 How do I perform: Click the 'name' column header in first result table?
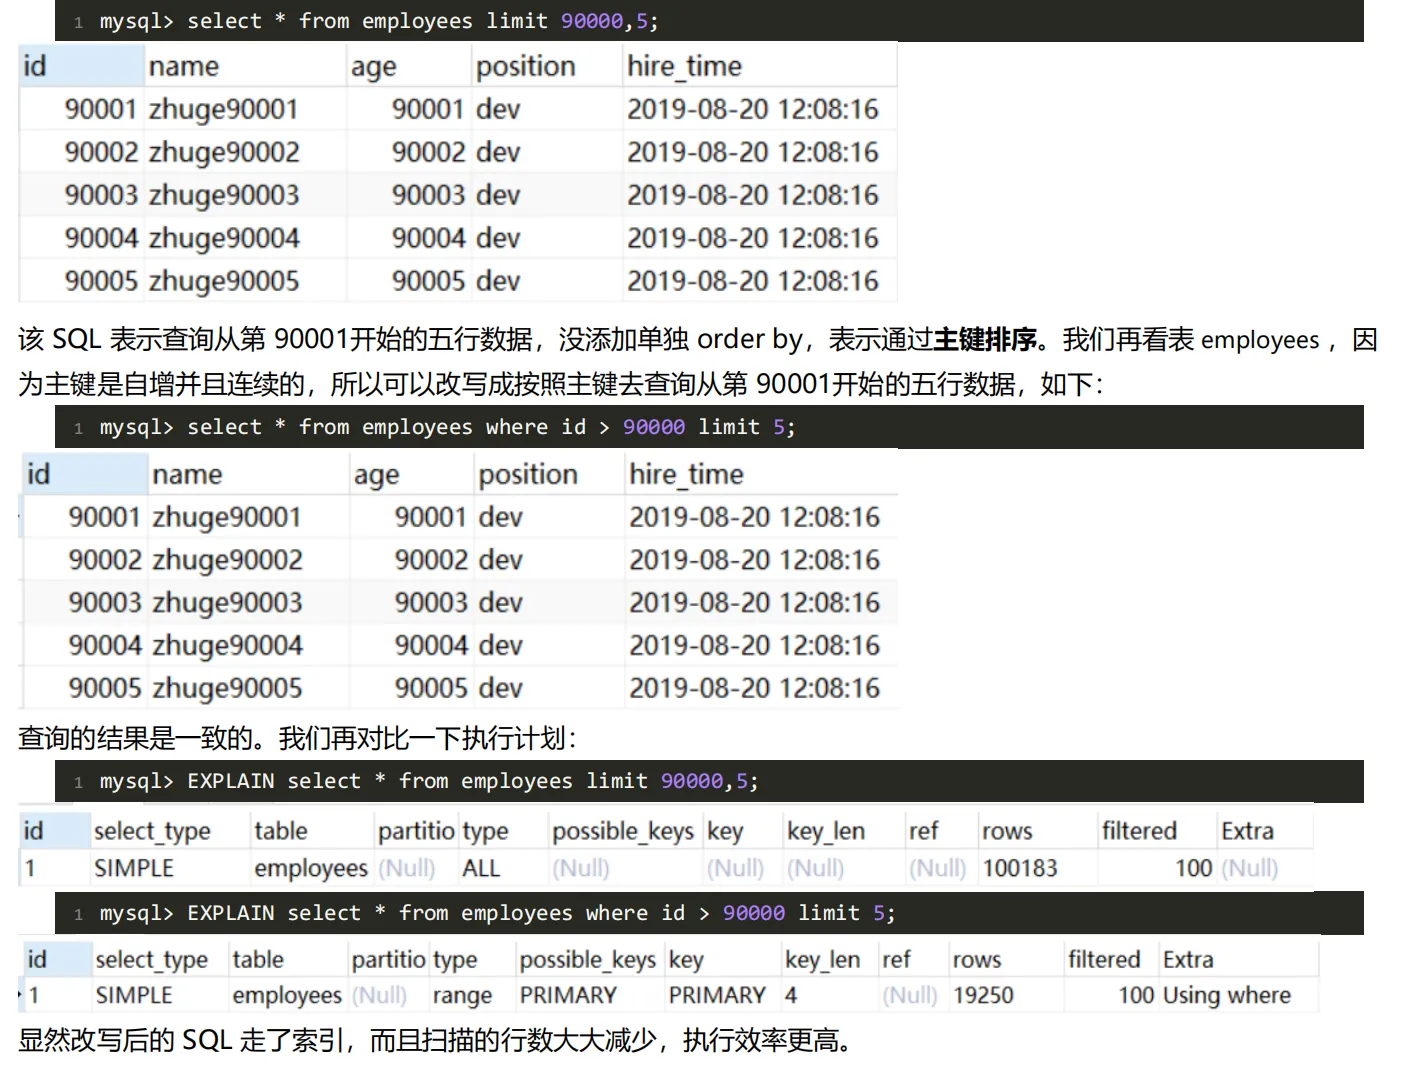(245, 66)
